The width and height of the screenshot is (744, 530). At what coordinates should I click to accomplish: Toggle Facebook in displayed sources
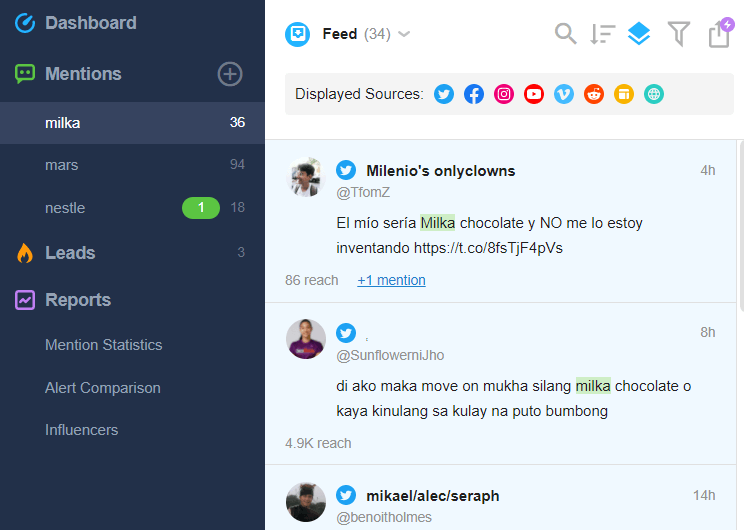474,94
